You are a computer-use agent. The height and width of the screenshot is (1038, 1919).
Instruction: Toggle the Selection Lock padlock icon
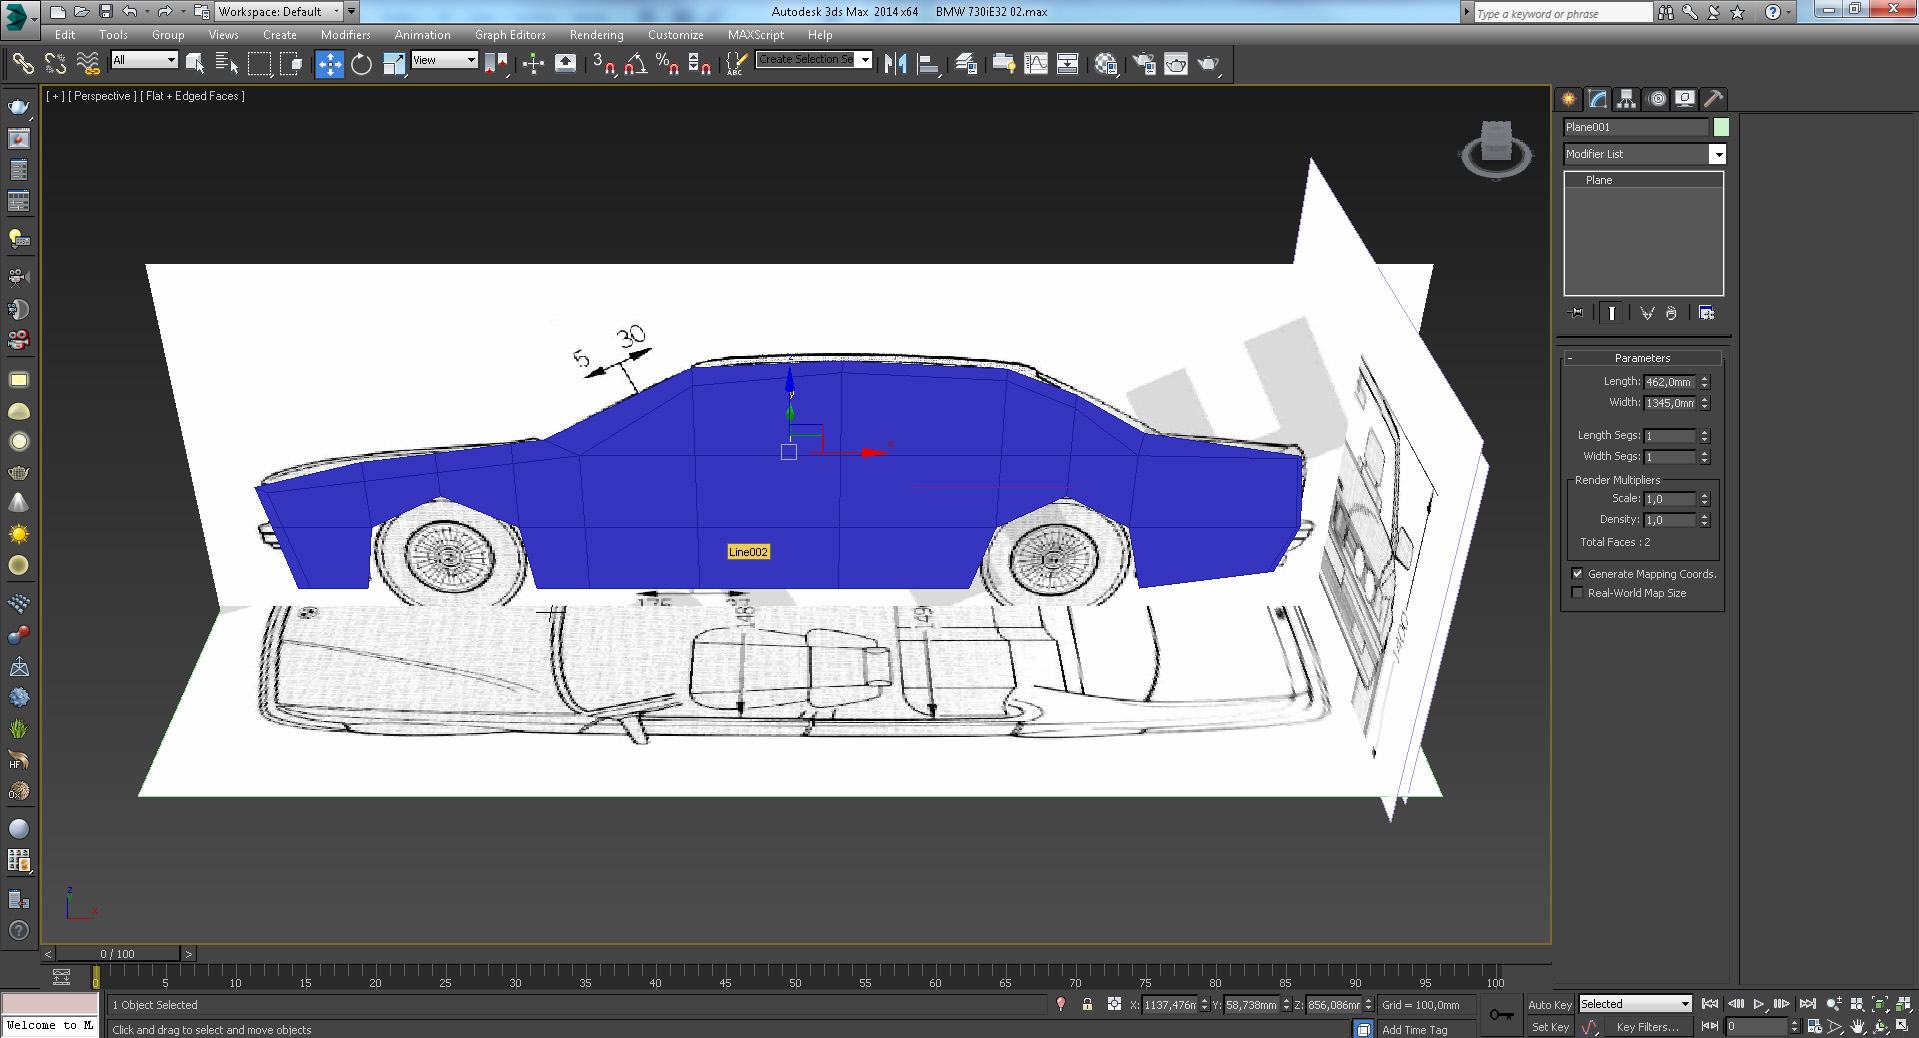1087,1004
